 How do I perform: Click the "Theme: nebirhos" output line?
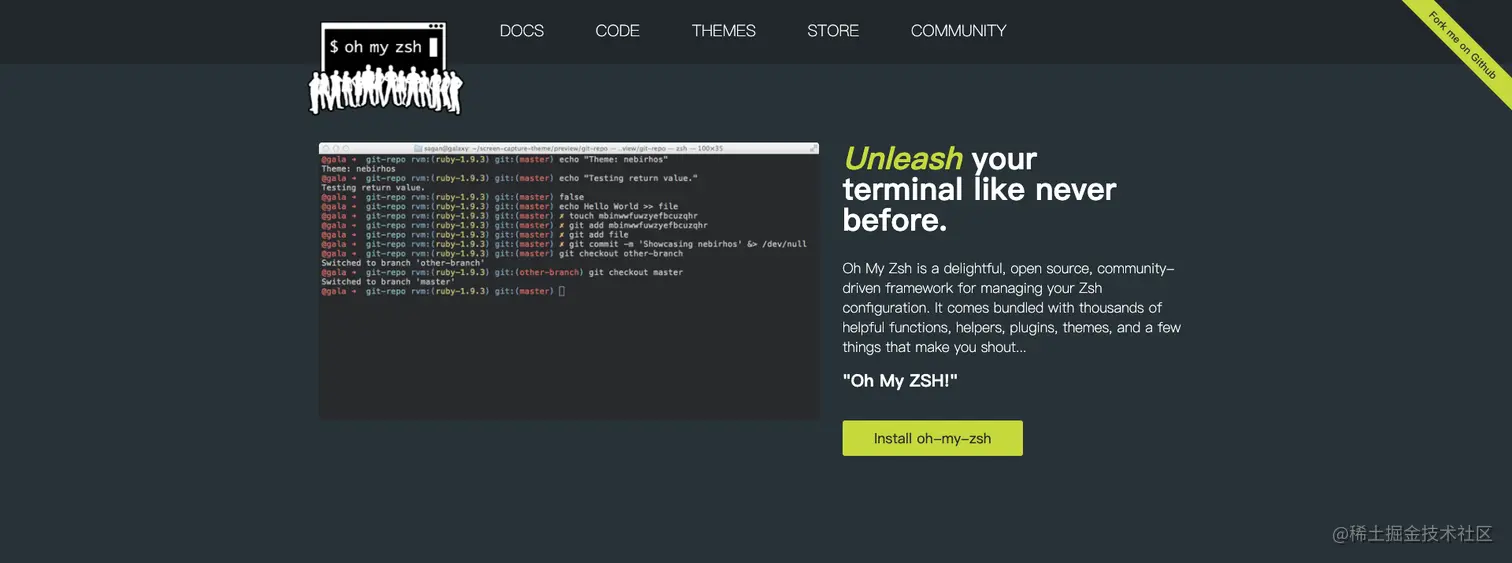[358, 169]
